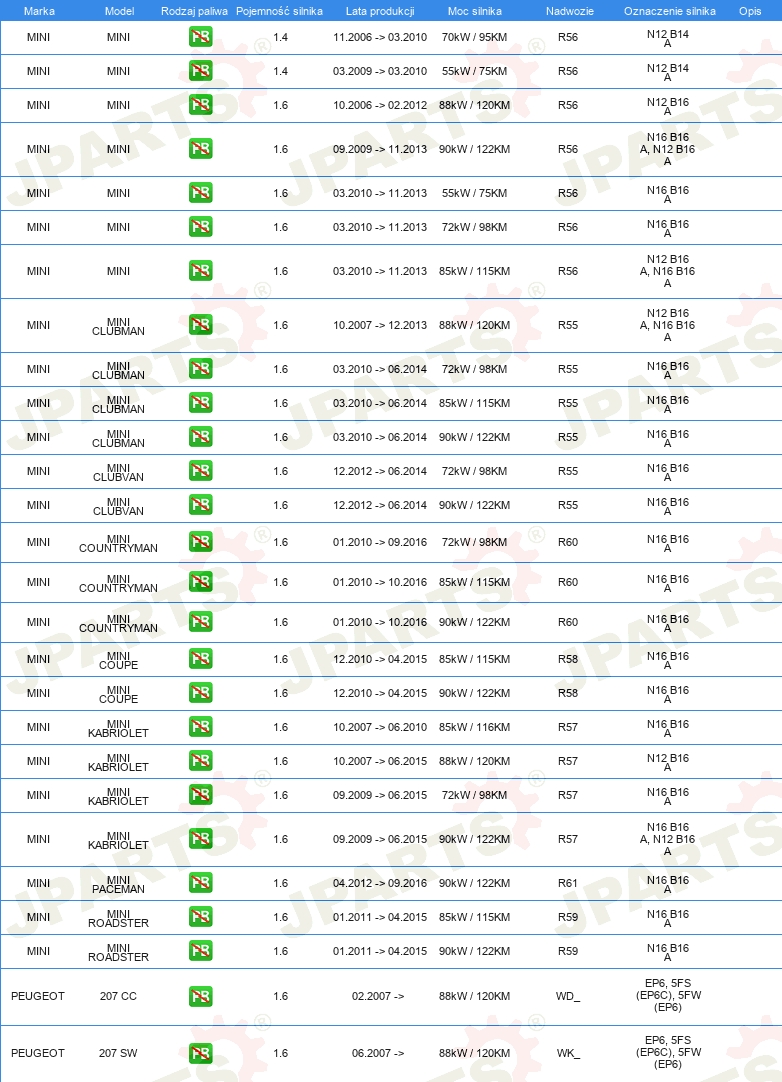Click fuel icon in Kabriolet 90kW / 122KM row
Image resolution: width=782 pixels, height=1082 pixels.
pyautogui.click(x=200, y=839)
